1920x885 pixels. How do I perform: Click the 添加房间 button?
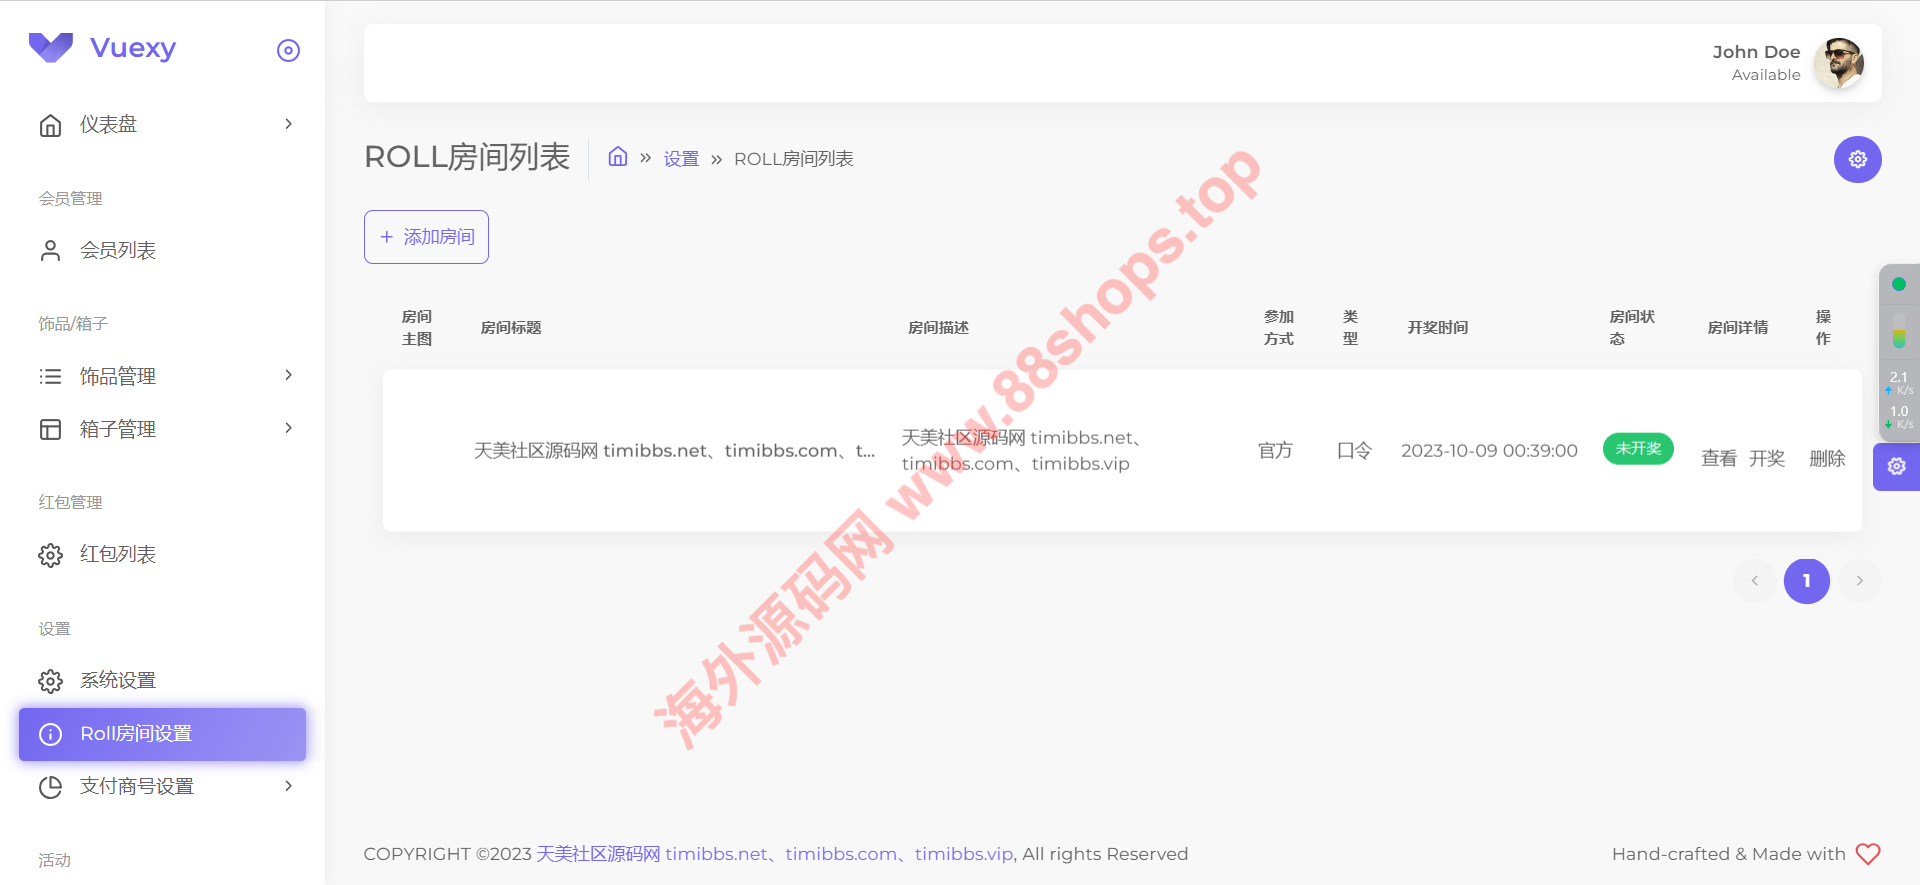[426, 237]
